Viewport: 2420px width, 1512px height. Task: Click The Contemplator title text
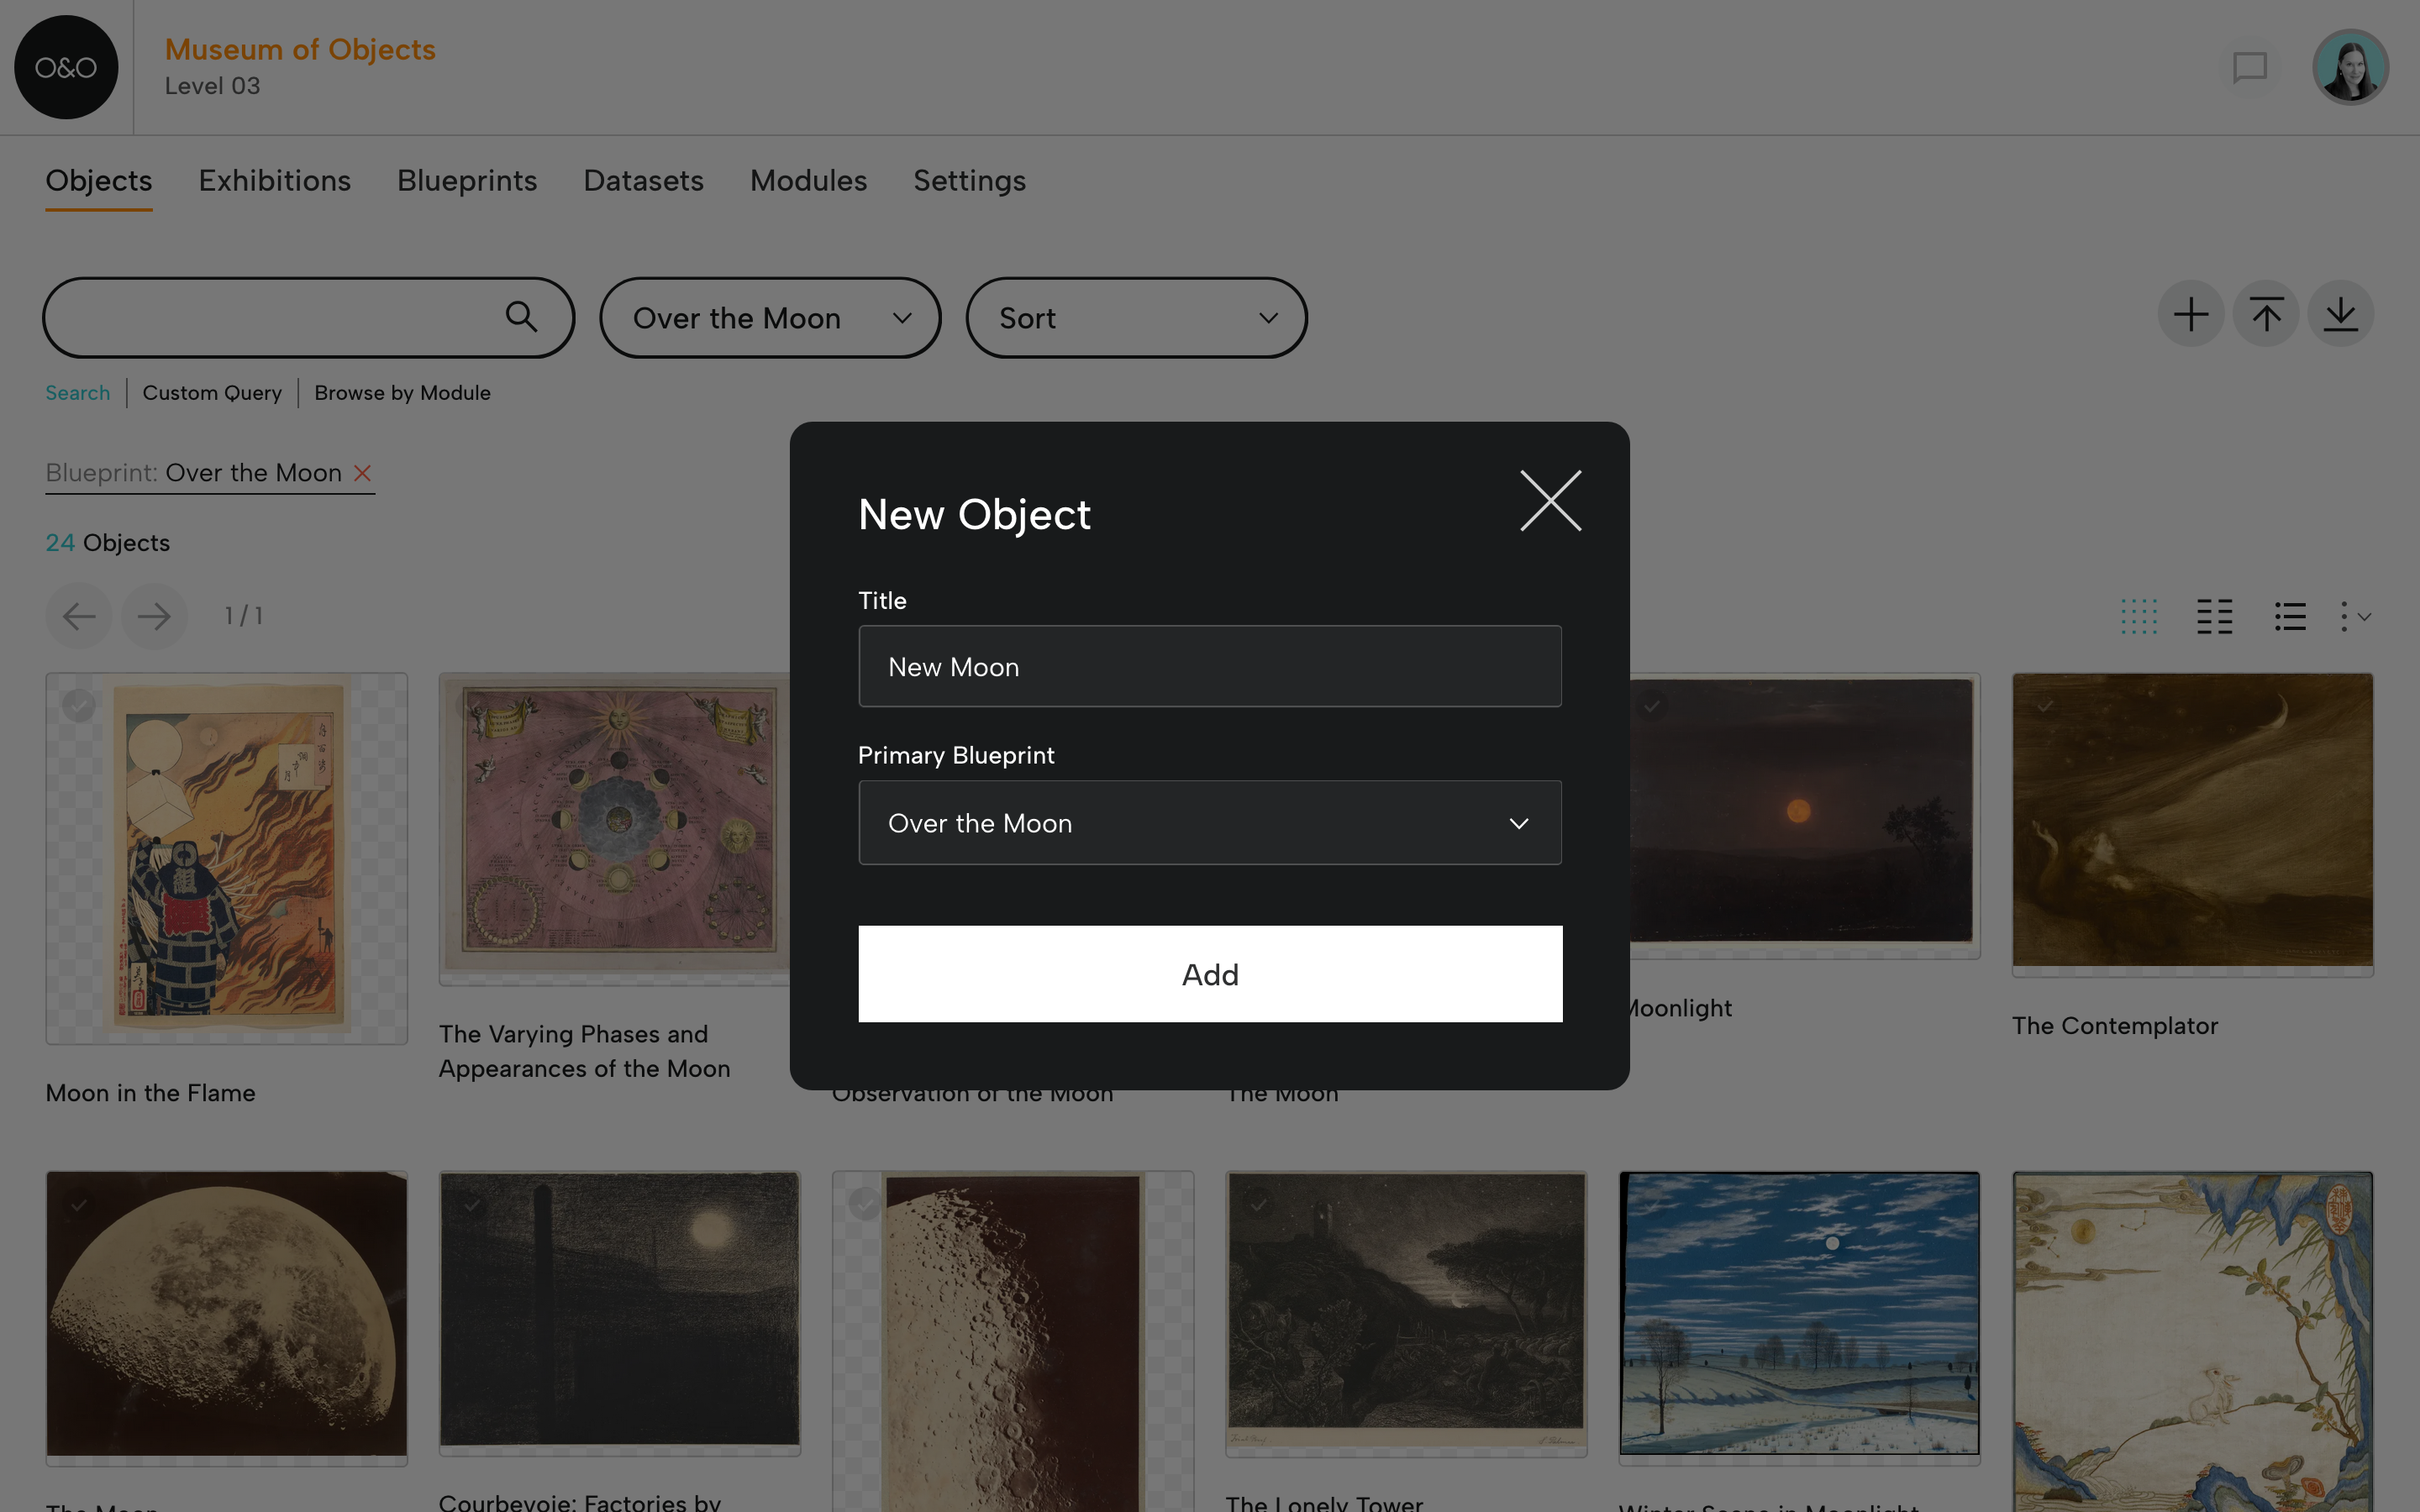tap(2114, 1025)
